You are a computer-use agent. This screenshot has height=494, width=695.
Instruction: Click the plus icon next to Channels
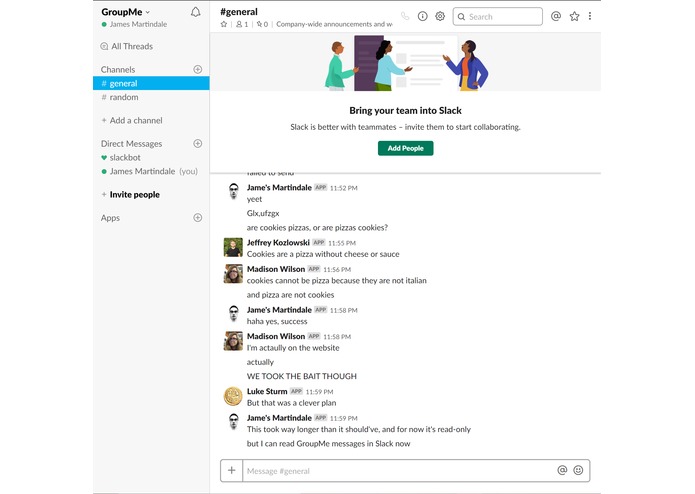(198, 69)
